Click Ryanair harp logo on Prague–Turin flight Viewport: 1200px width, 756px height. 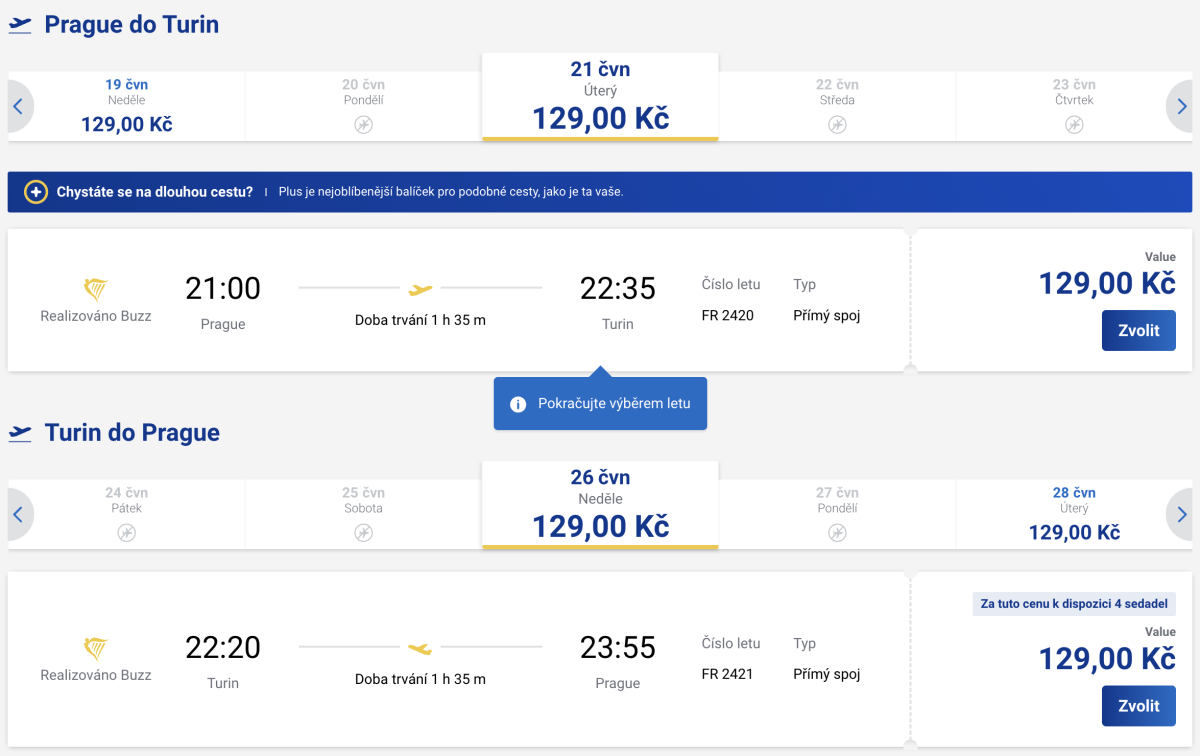point(96,290)
